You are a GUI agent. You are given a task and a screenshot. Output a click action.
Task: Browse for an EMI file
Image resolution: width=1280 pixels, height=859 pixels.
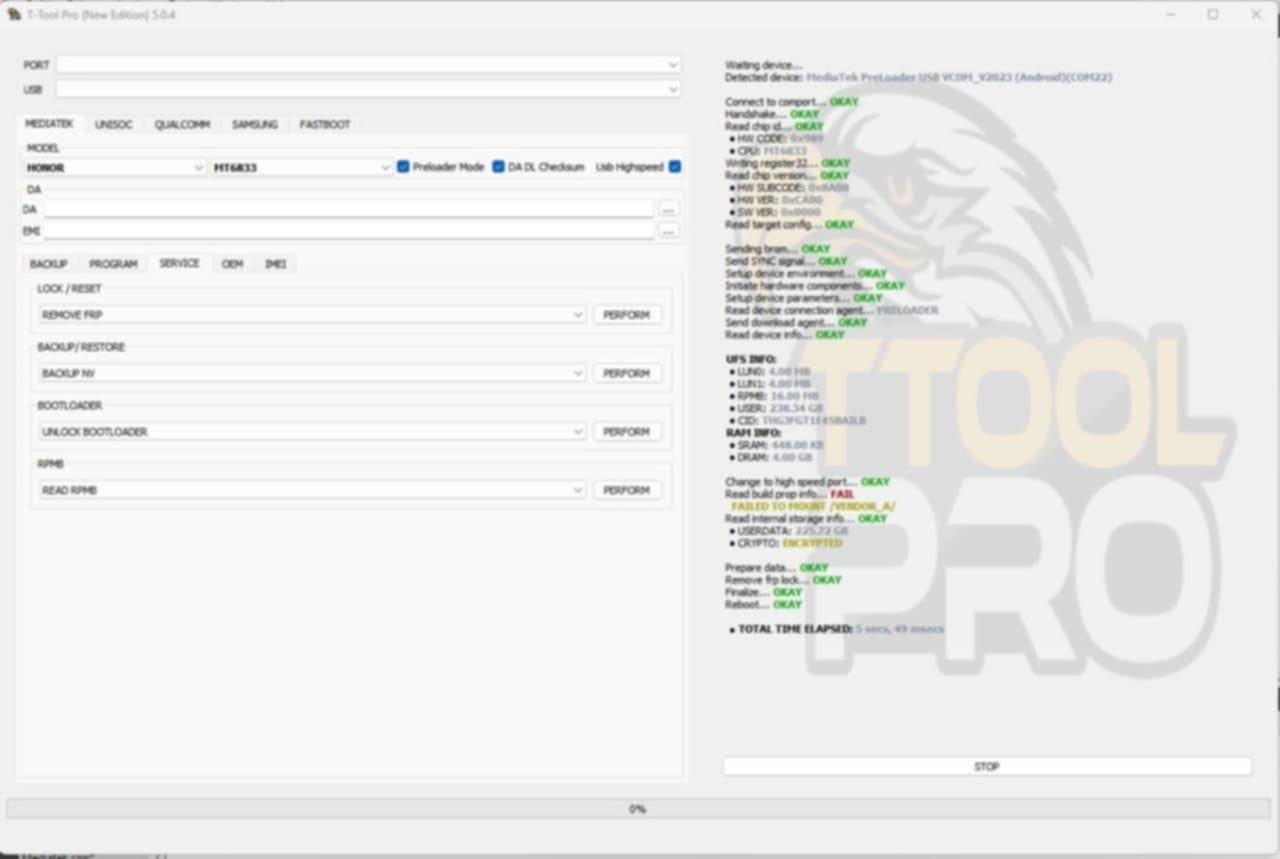(669, 231)
